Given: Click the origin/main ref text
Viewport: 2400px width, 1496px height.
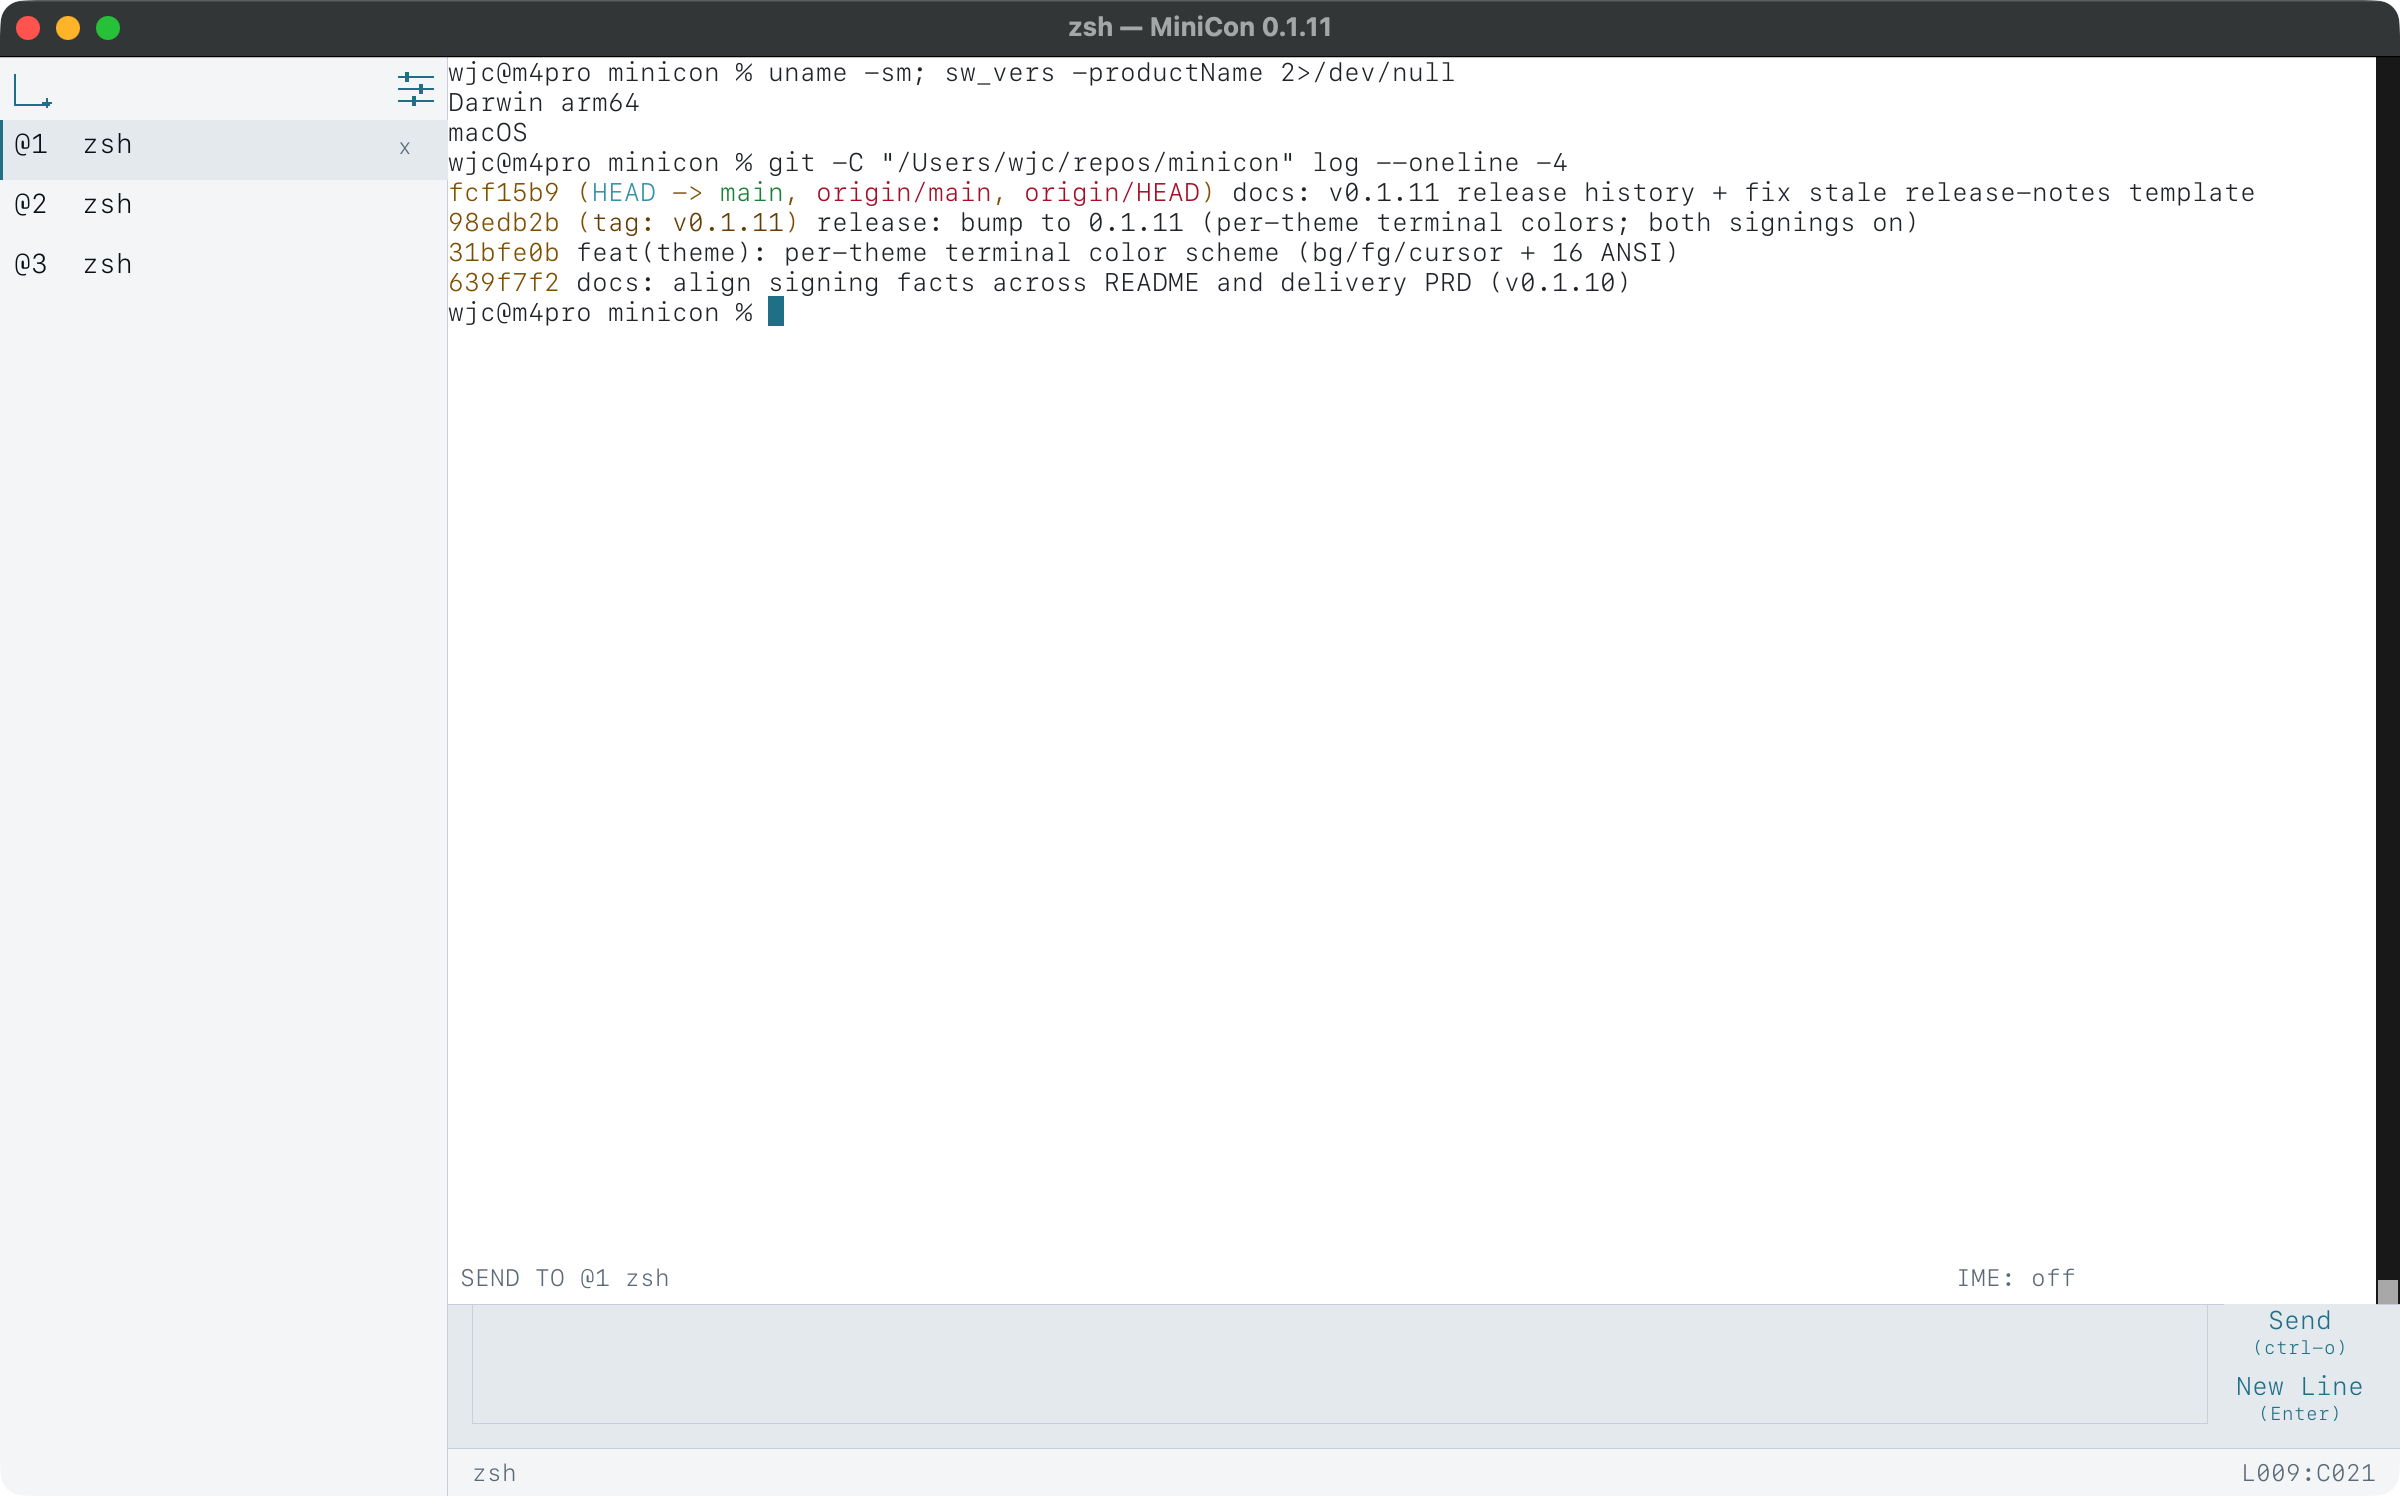Looking at the screenshot, I should [x=904, y=193].
